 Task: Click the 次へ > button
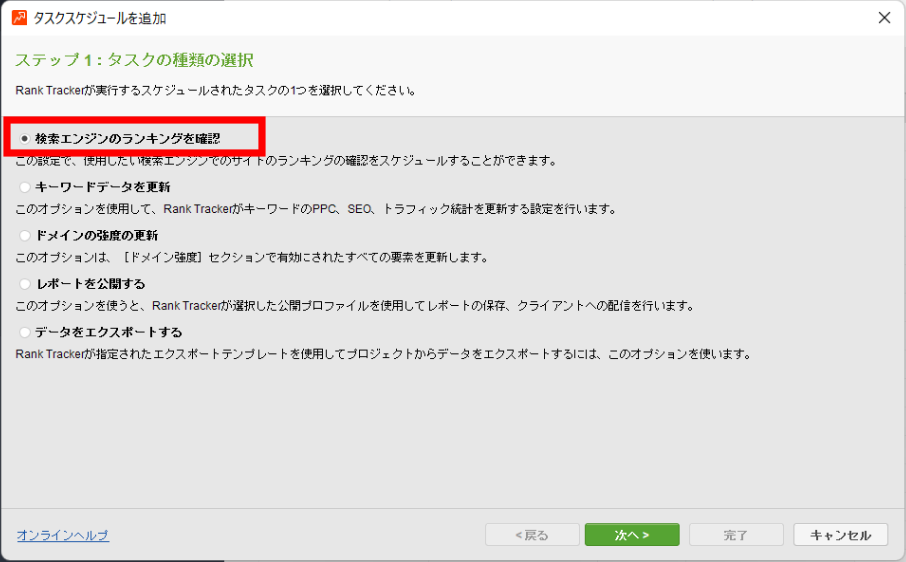pyautogui.click(x=632, y=535)
